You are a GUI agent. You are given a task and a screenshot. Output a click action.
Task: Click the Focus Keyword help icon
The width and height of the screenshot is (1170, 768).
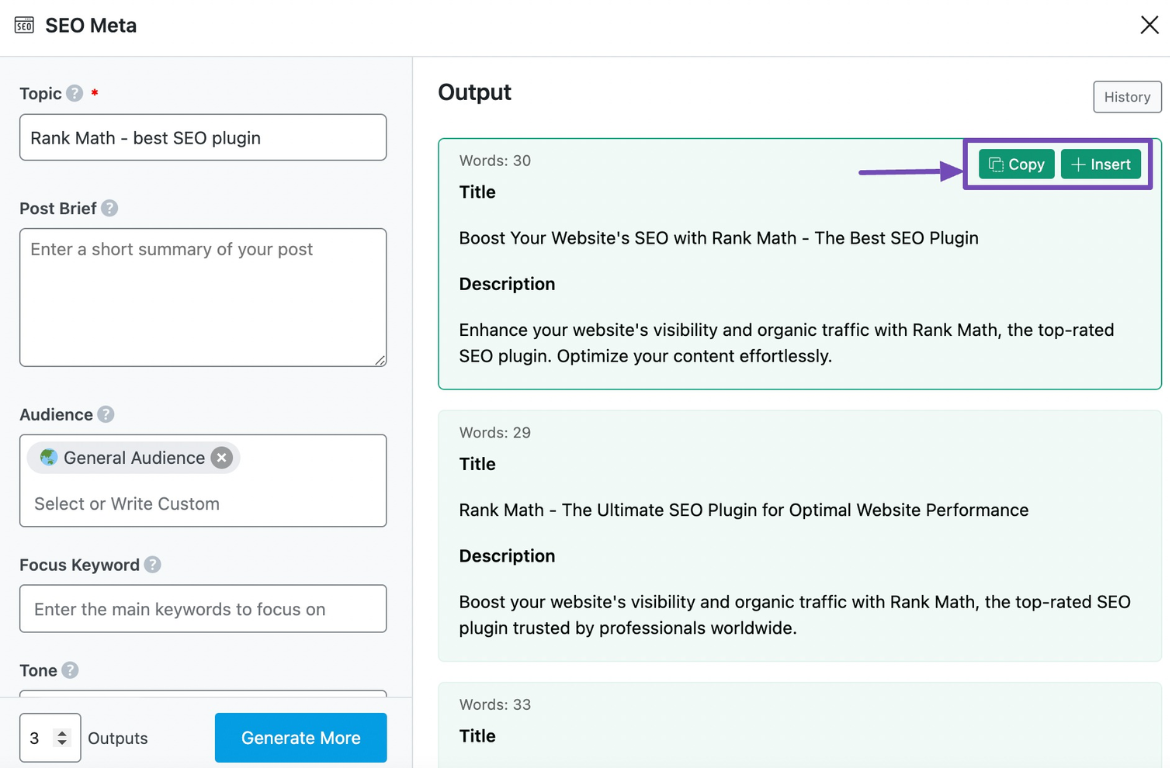(152, 565)
